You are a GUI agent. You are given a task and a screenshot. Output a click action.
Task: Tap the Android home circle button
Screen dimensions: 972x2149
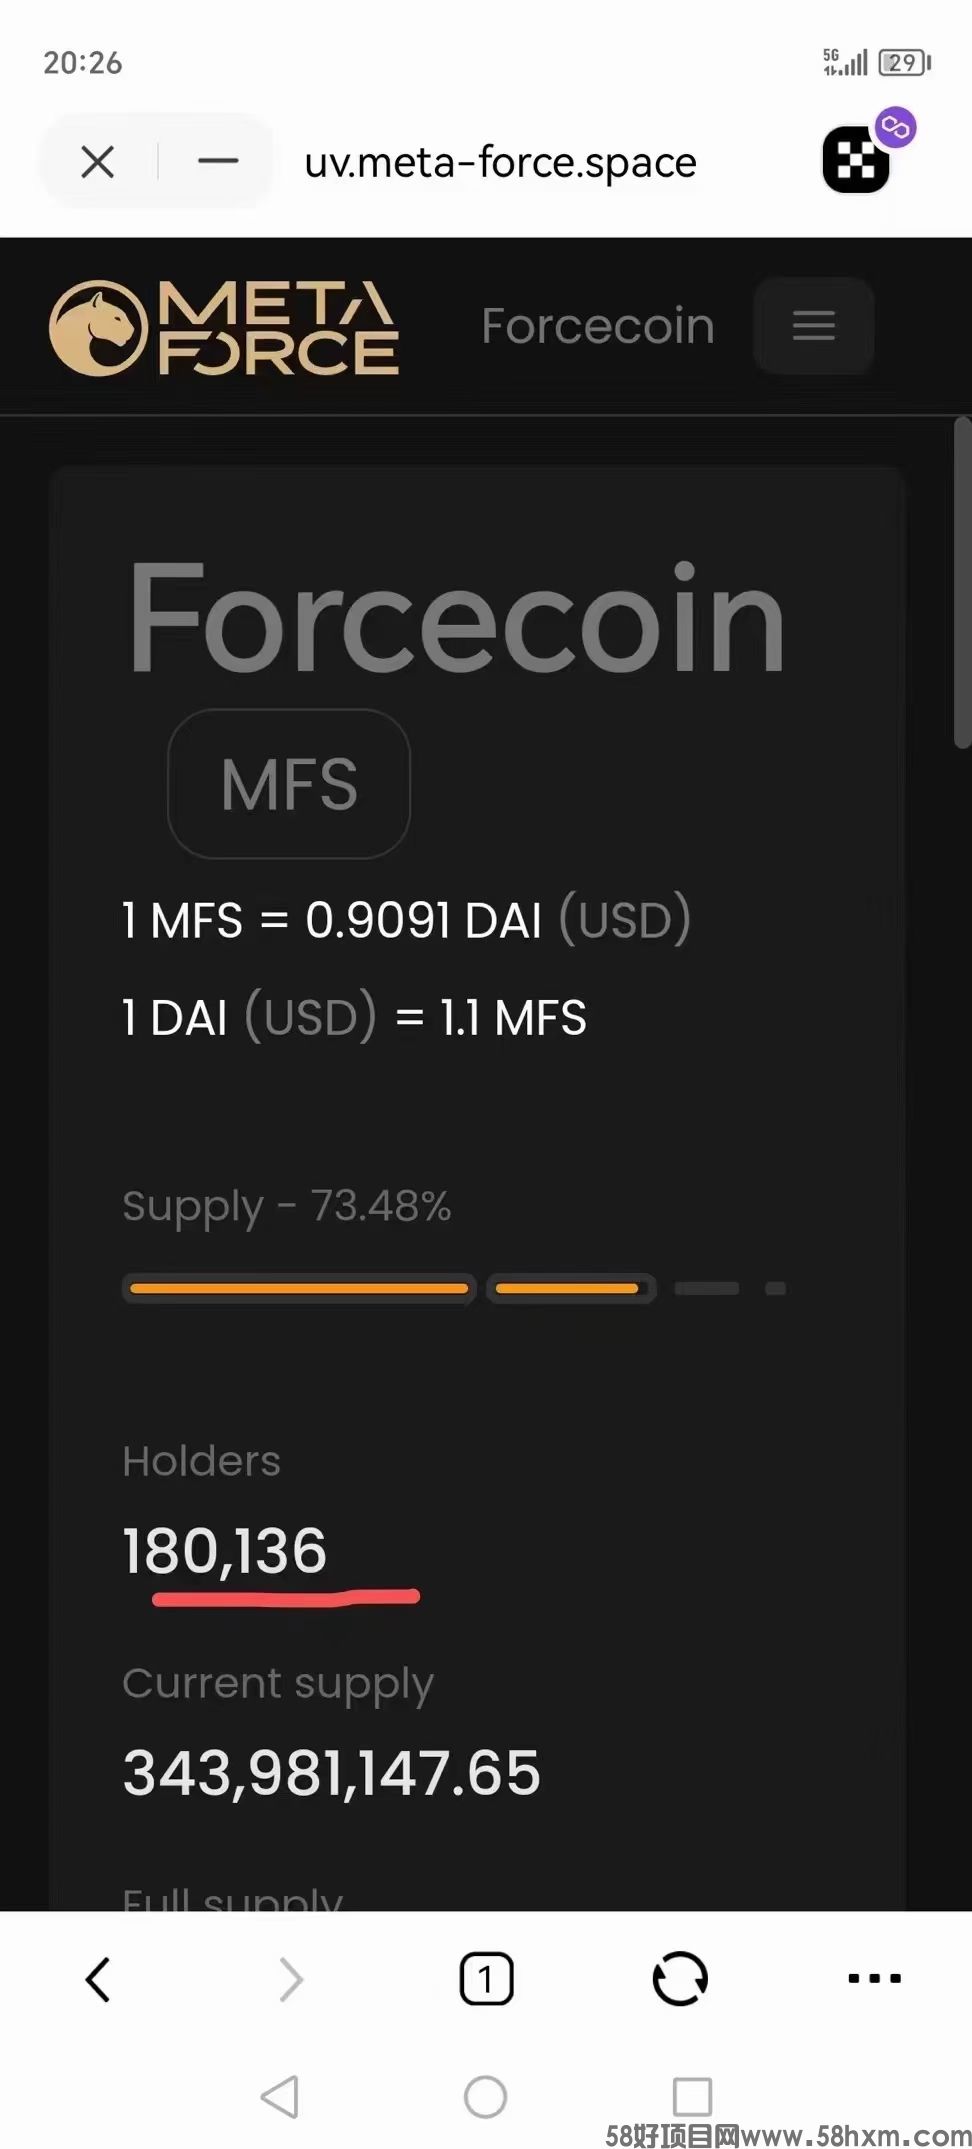[x=486, y=2096]
